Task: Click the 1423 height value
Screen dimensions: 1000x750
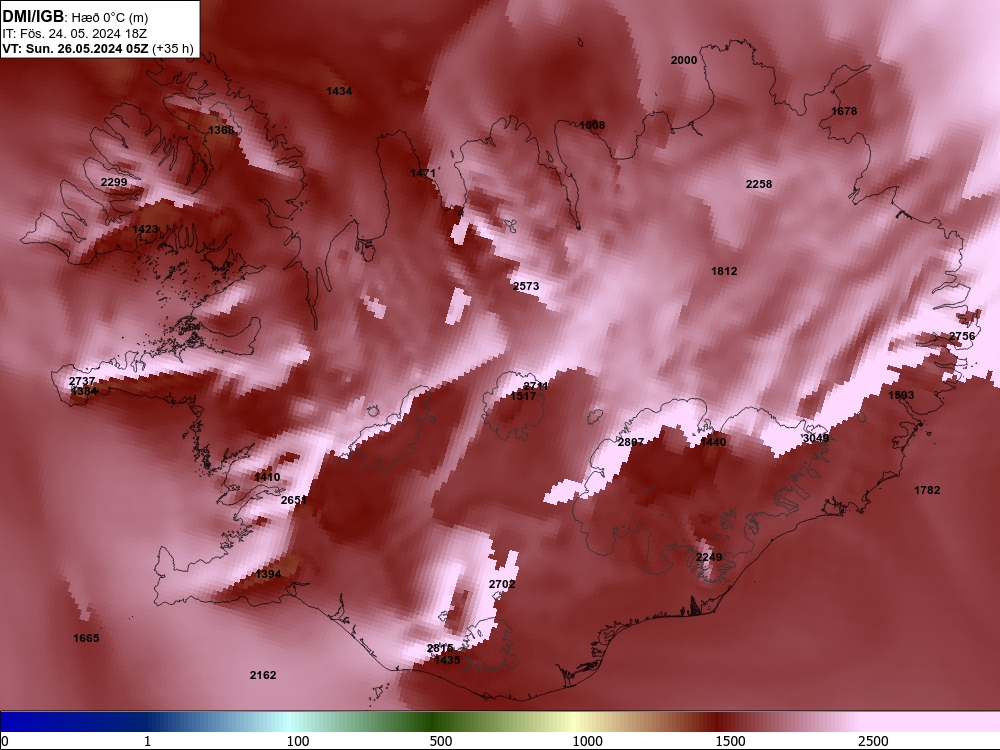Action: coord(145,230)
